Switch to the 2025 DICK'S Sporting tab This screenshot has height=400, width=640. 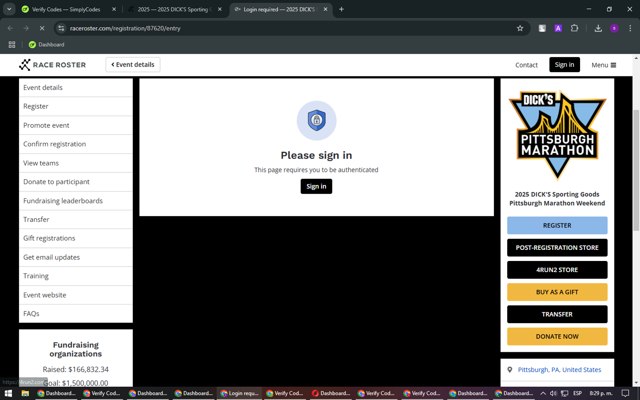[x=173, y=9]
